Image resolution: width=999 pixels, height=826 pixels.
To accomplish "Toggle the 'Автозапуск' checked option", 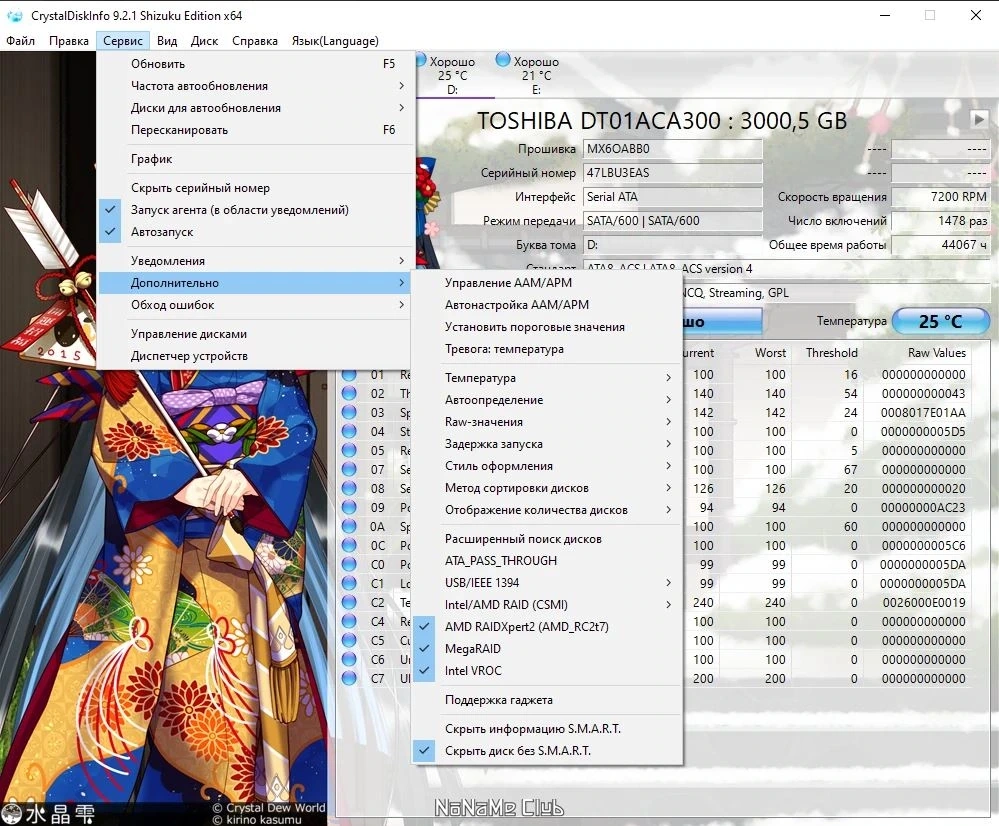I will click(x=255, y=232).
